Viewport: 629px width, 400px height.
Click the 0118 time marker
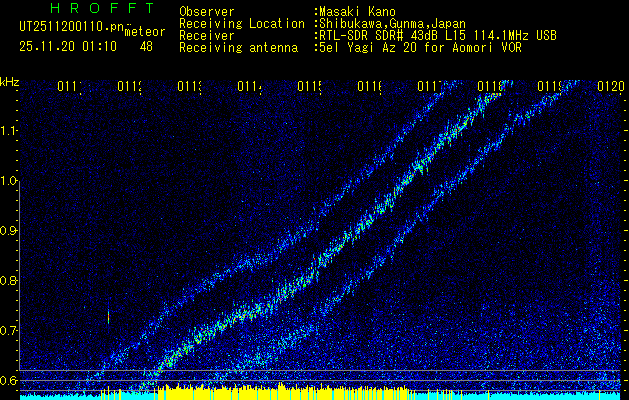(489, 86)
